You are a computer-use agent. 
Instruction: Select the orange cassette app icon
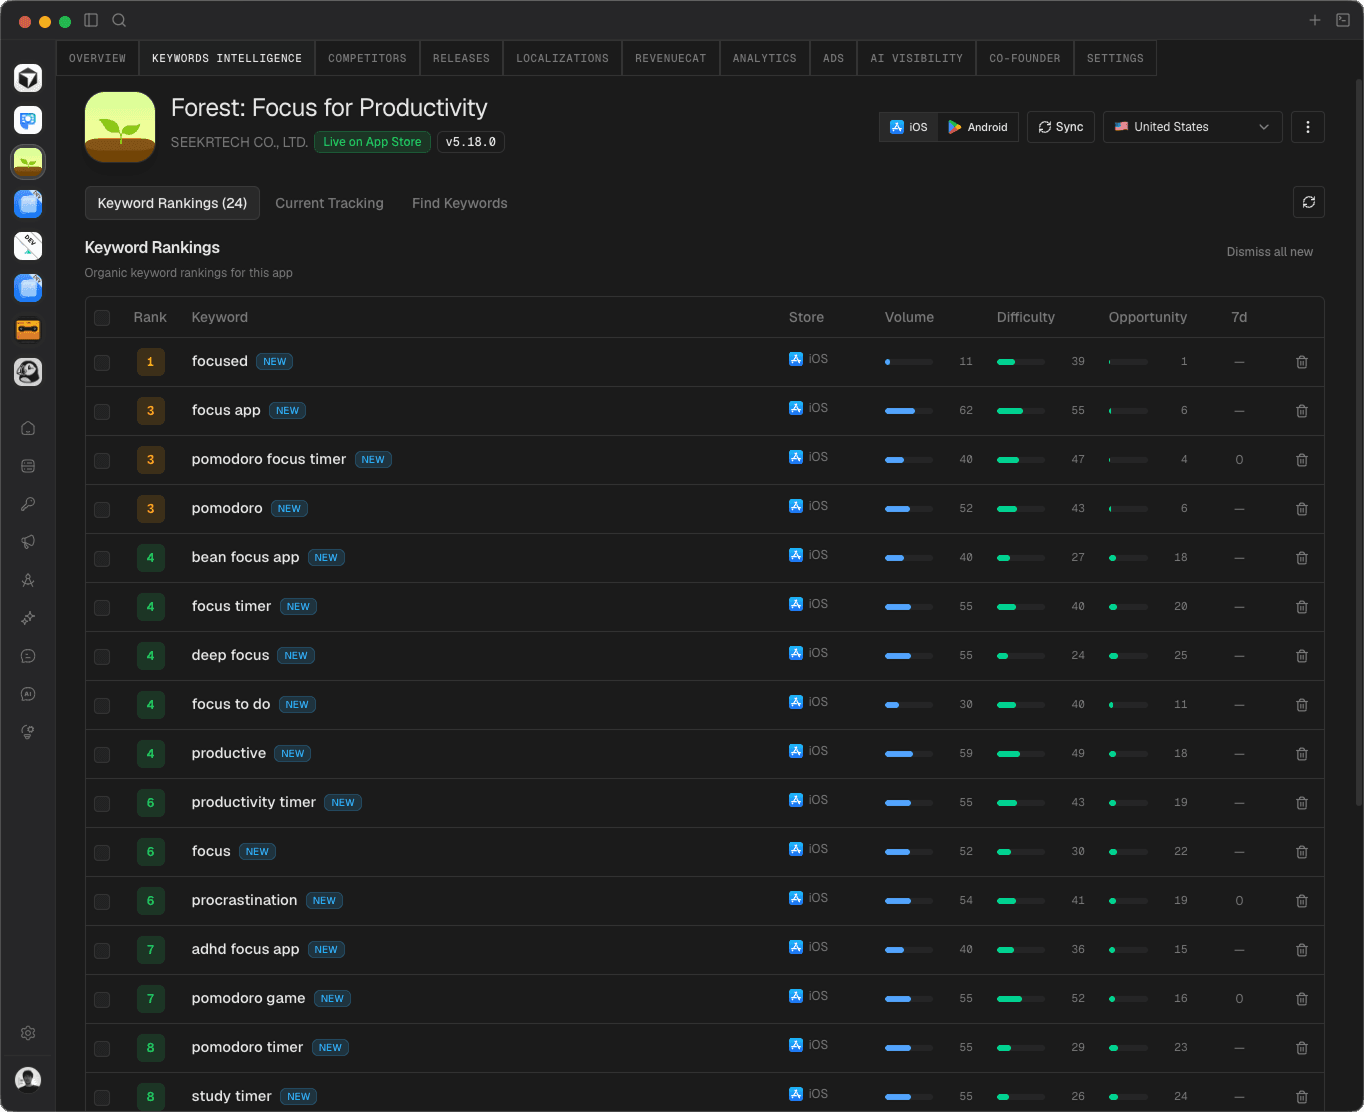pos(28,330)
